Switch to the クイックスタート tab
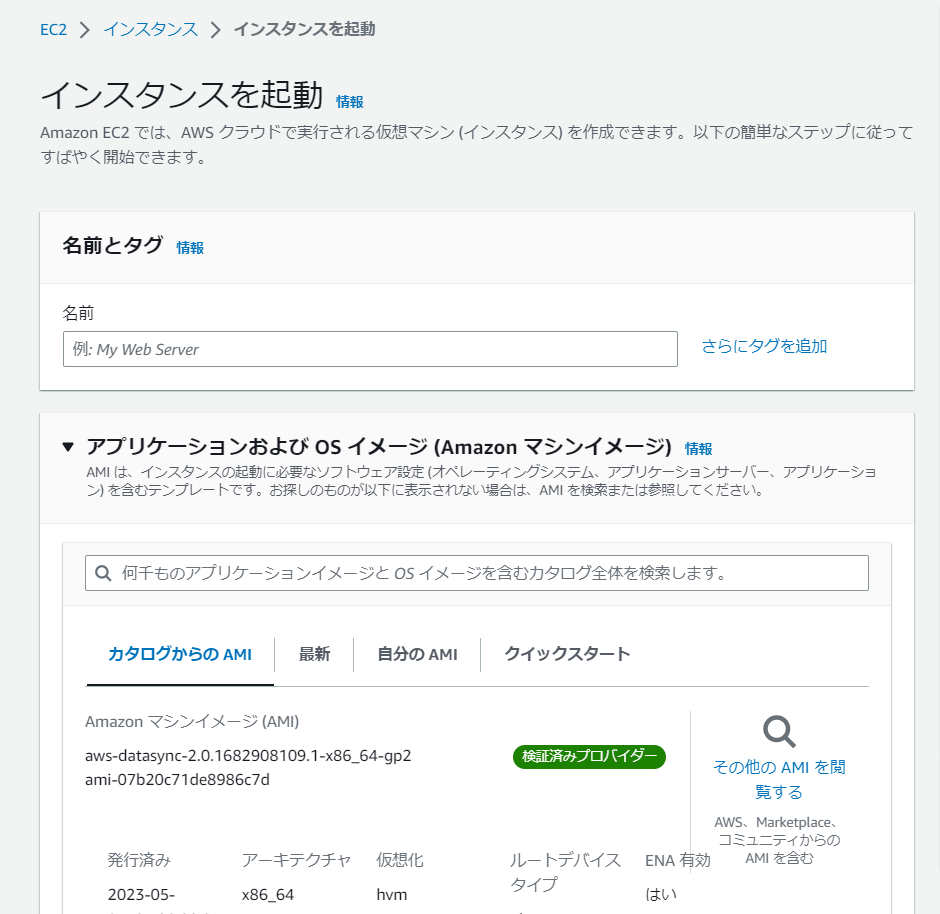The width and height of the screenshot is (940, 914). click(x=567, y=654)
